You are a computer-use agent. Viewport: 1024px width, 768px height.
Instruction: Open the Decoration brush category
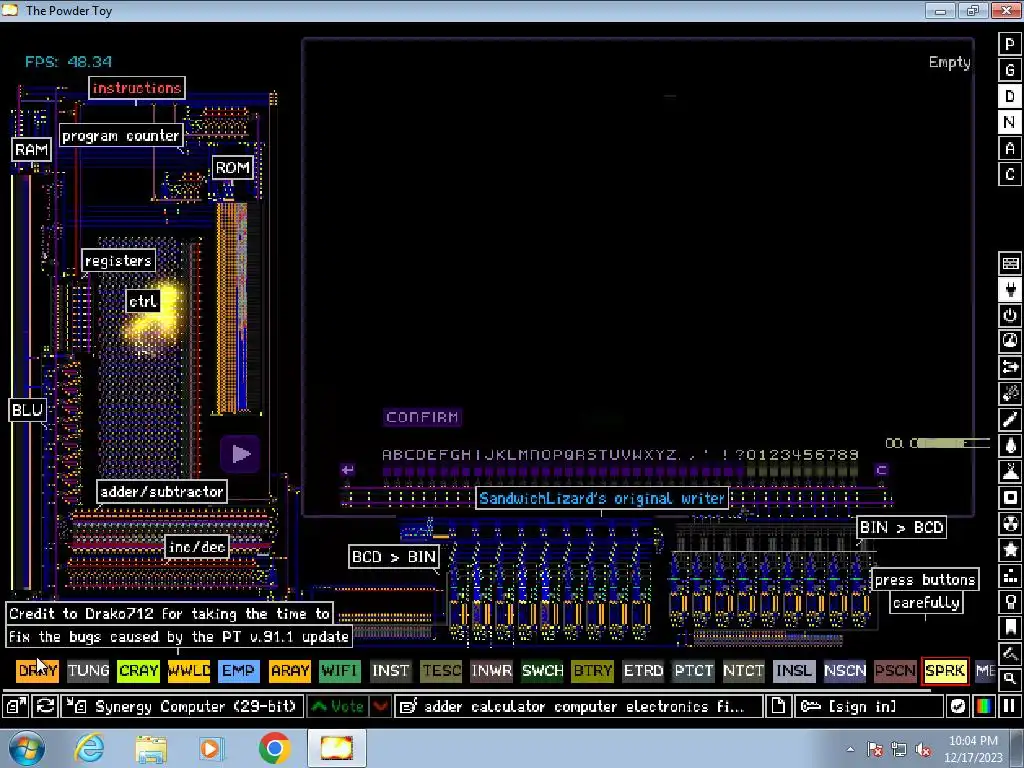[1010, 654]
